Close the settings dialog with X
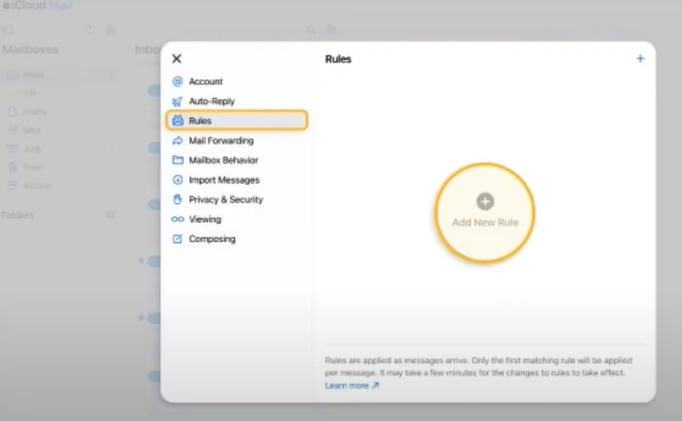Viewport: 682px width, 421px height. [177, 59]
